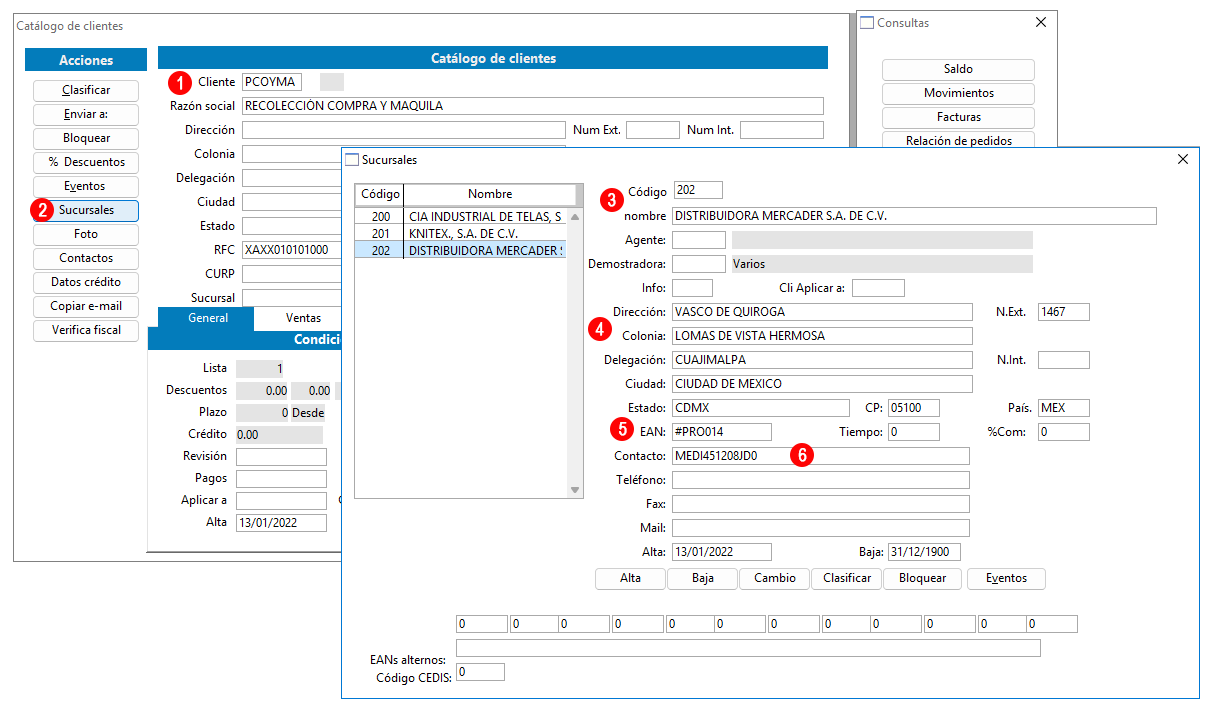Click the Alta button in Sucursales
This screenshot has height=713, width=1211.
tap(631, 578)
